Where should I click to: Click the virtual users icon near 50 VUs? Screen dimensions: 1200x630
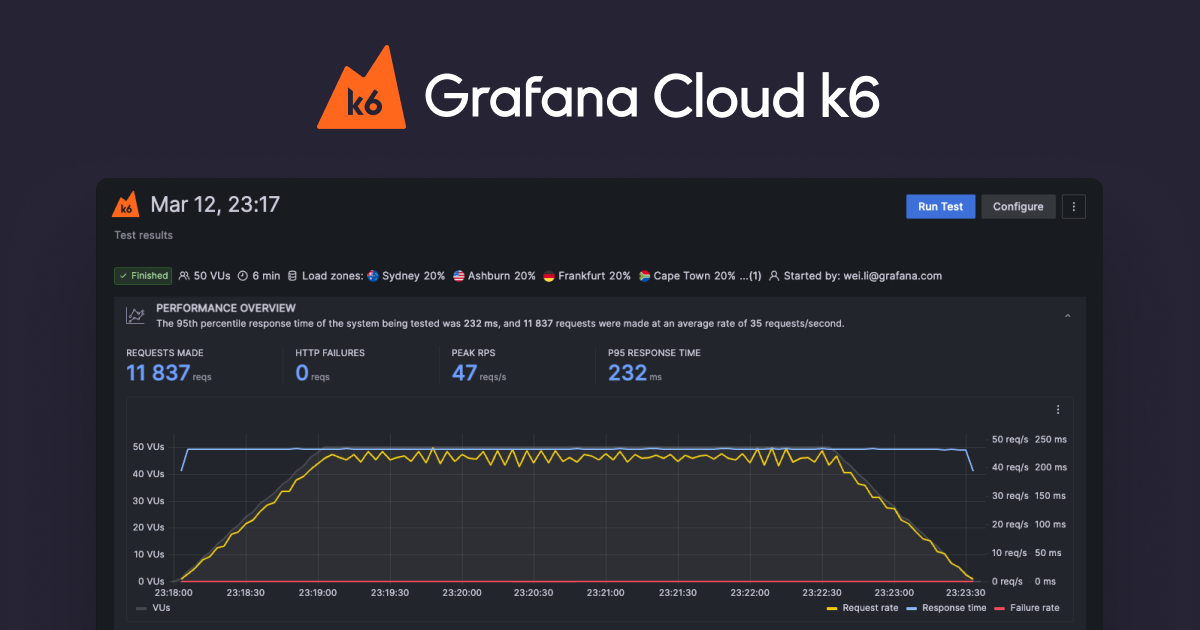point(184,276)
